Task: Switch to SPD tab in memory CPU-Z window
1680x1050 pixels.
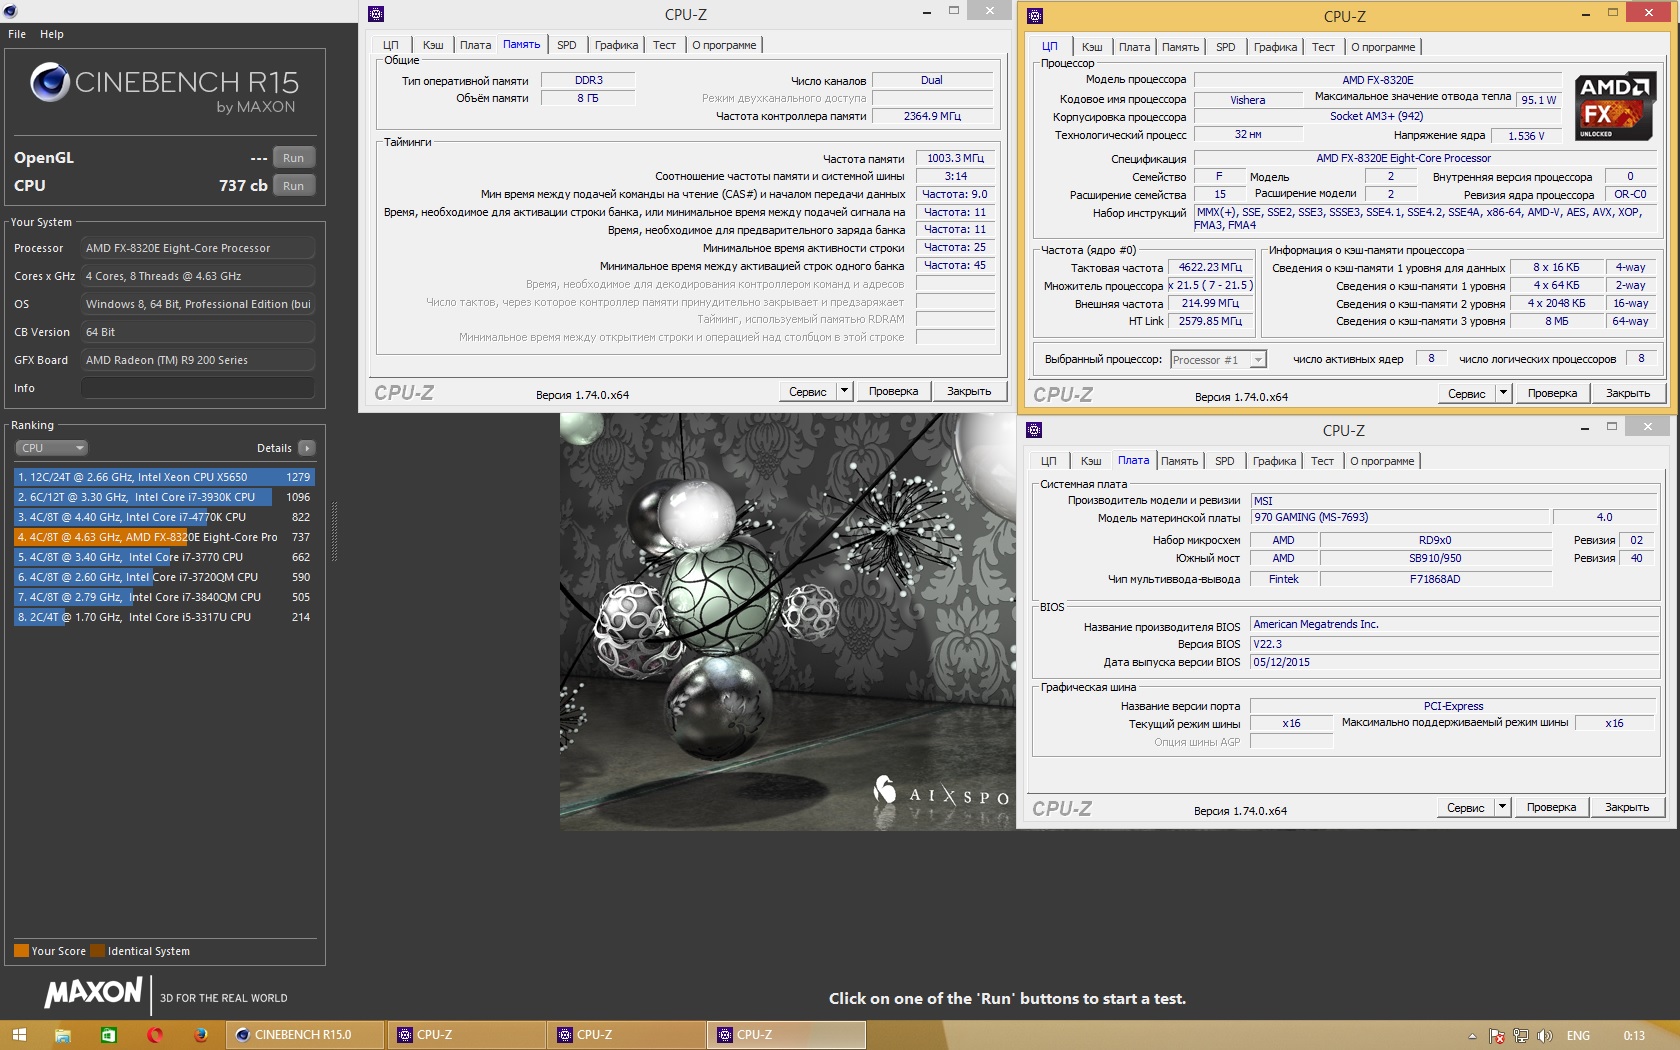Action: [566, 45]
